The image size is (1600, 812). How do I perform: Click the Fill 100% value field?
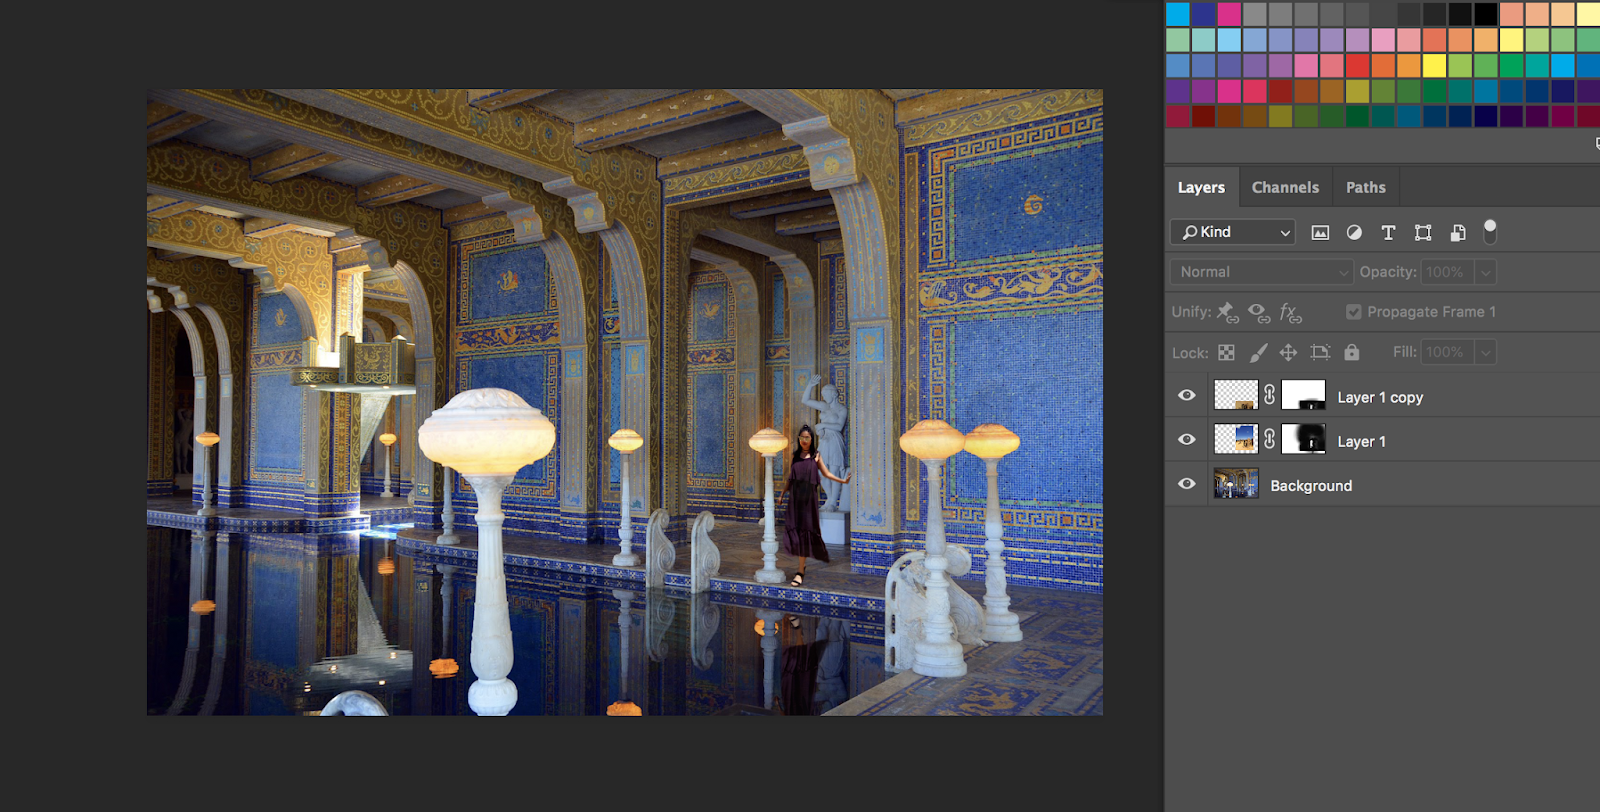tap(1448, 352)
